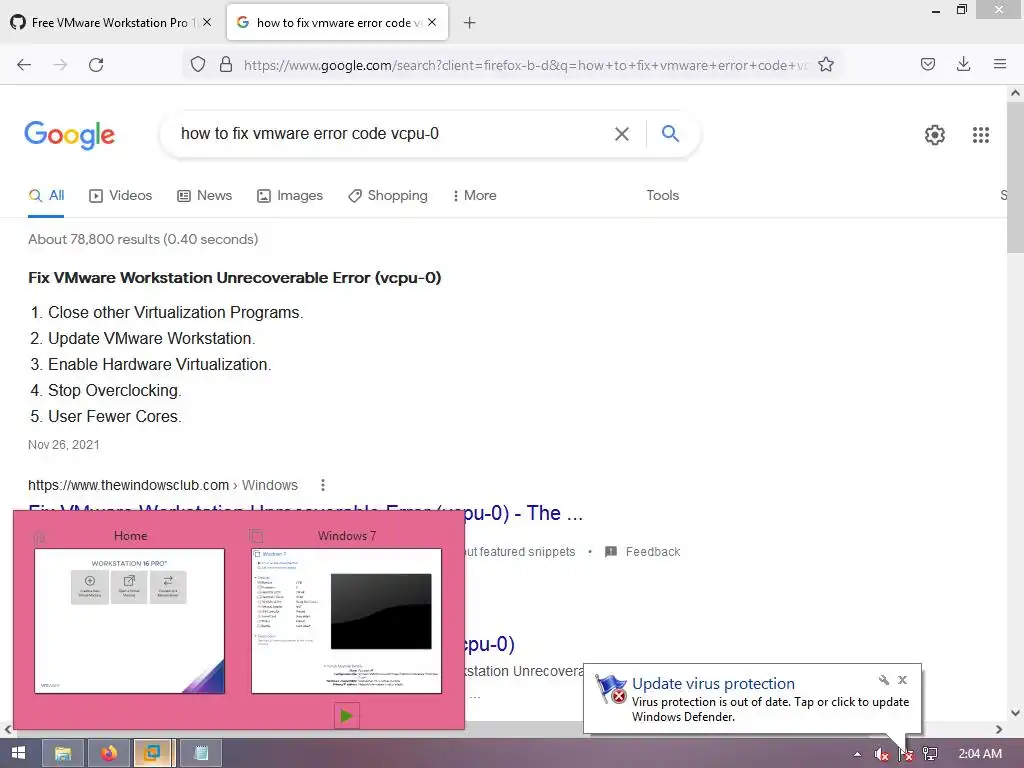The height and width of the screenshot is (768, 1024).
Task: Go back to the previous page
Action: coord(24,65)
